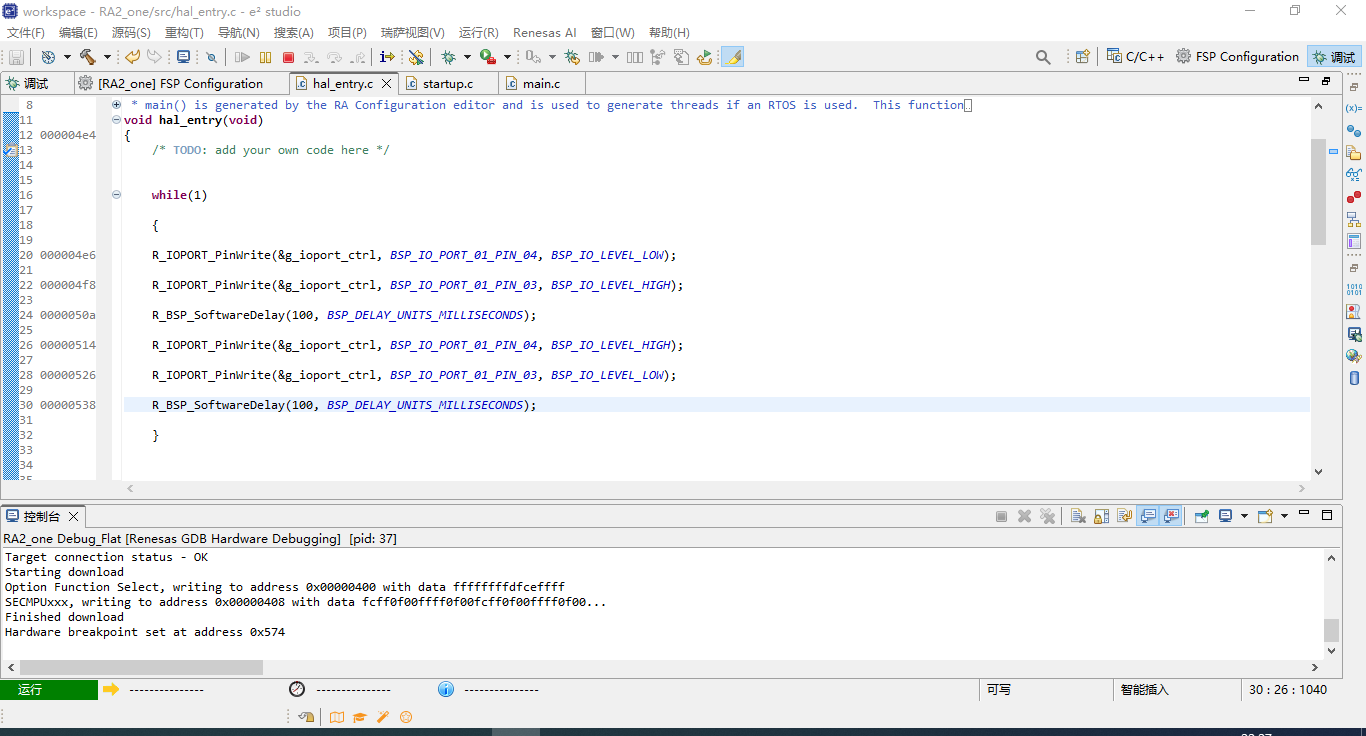Click the orange map icon at bottom
Image resolution: width=1366 pixels, height=736 pixels.
(337, 717)
